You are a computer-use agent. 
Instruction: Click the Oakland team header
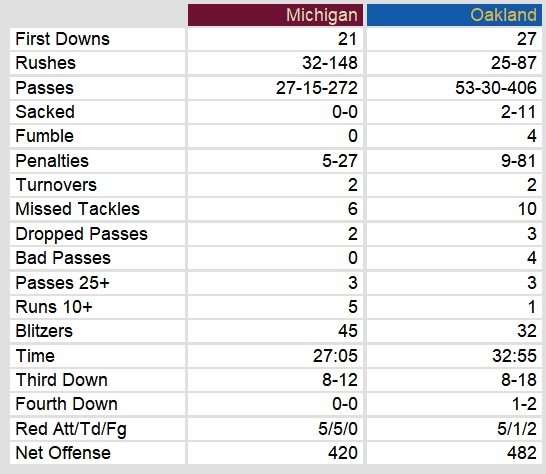point(454,15)
